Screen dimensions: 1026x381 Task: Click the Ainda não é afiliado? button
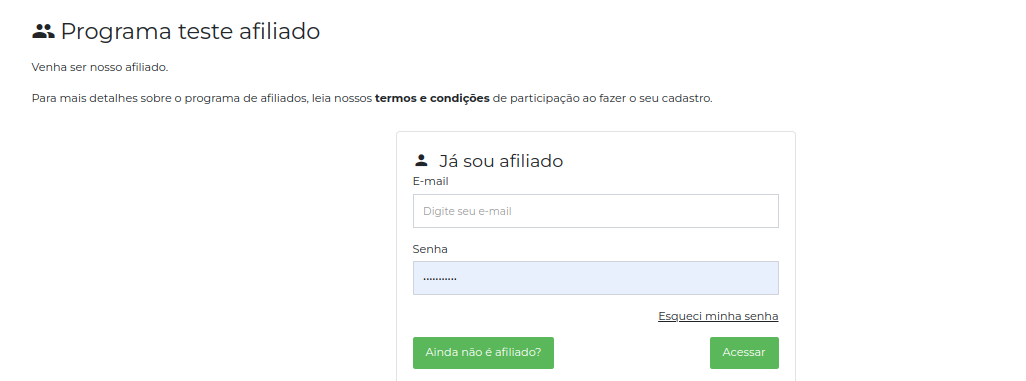[483, 353]
